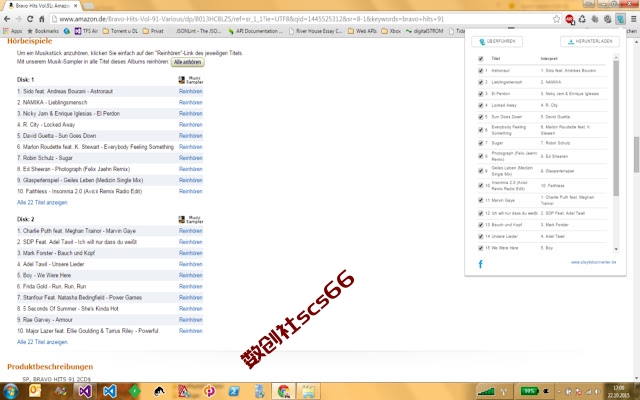Open the Apps shortcut in bookmarks bar
The width and height of the screenshot is (640, 400).
click(x=13, y=31)
